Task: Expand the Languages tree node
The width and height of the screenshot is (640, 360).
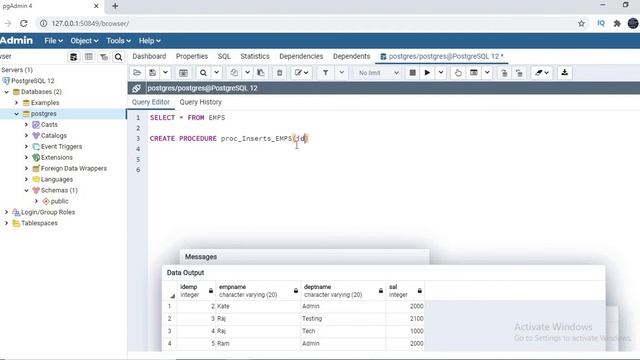Action: 27,179
